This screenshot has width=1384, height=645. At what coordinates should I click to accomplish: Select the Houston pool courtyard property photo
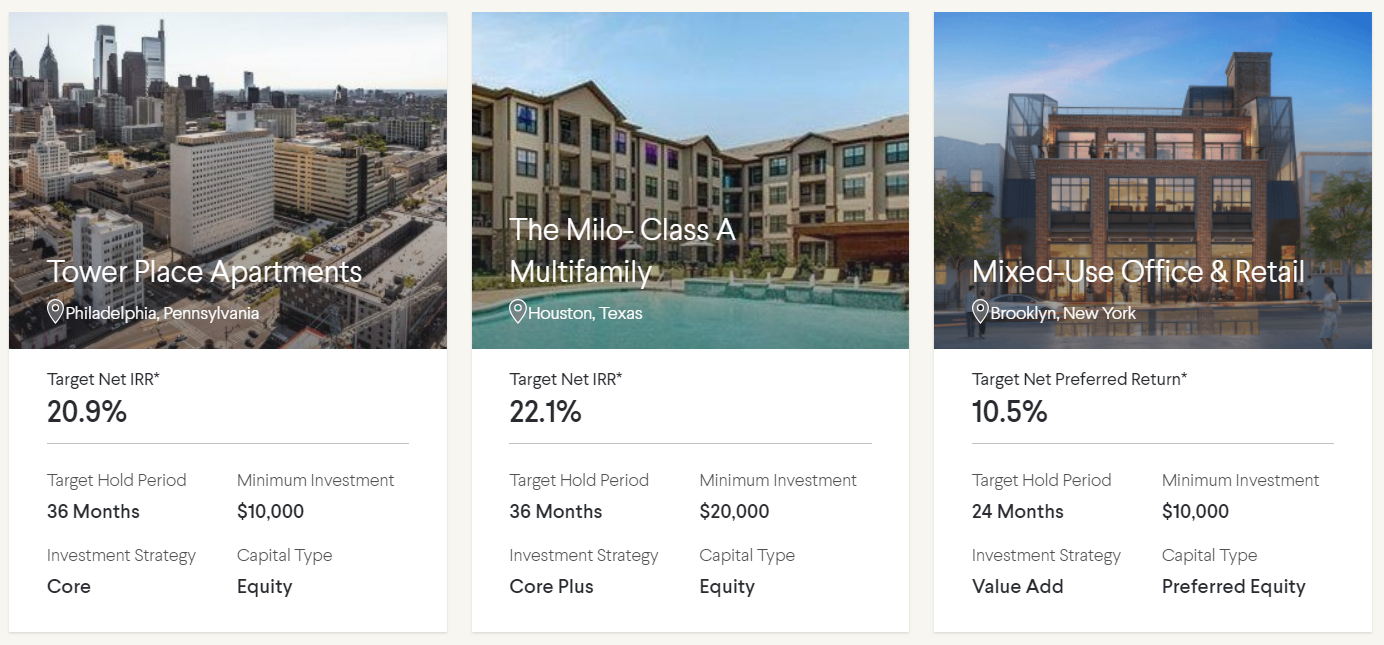click(x=690, y=180)
